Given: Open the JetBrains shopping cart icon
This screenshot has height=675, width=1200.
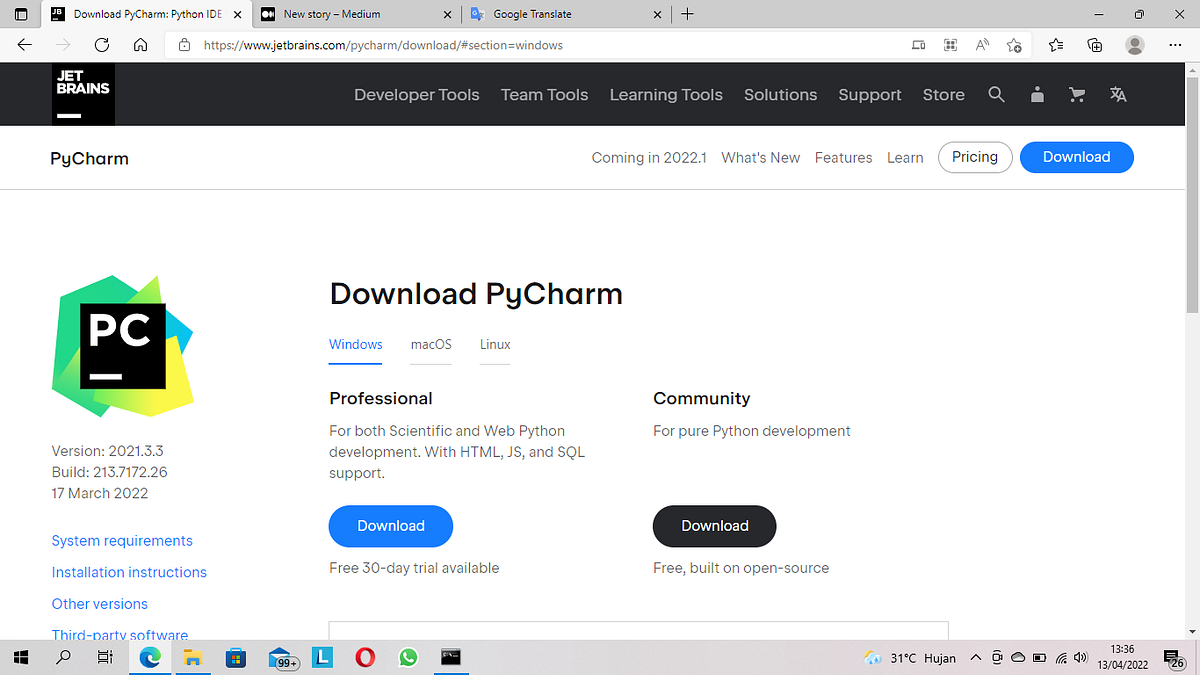Looking at the screenshot, I should click(x=1076, y=94).
